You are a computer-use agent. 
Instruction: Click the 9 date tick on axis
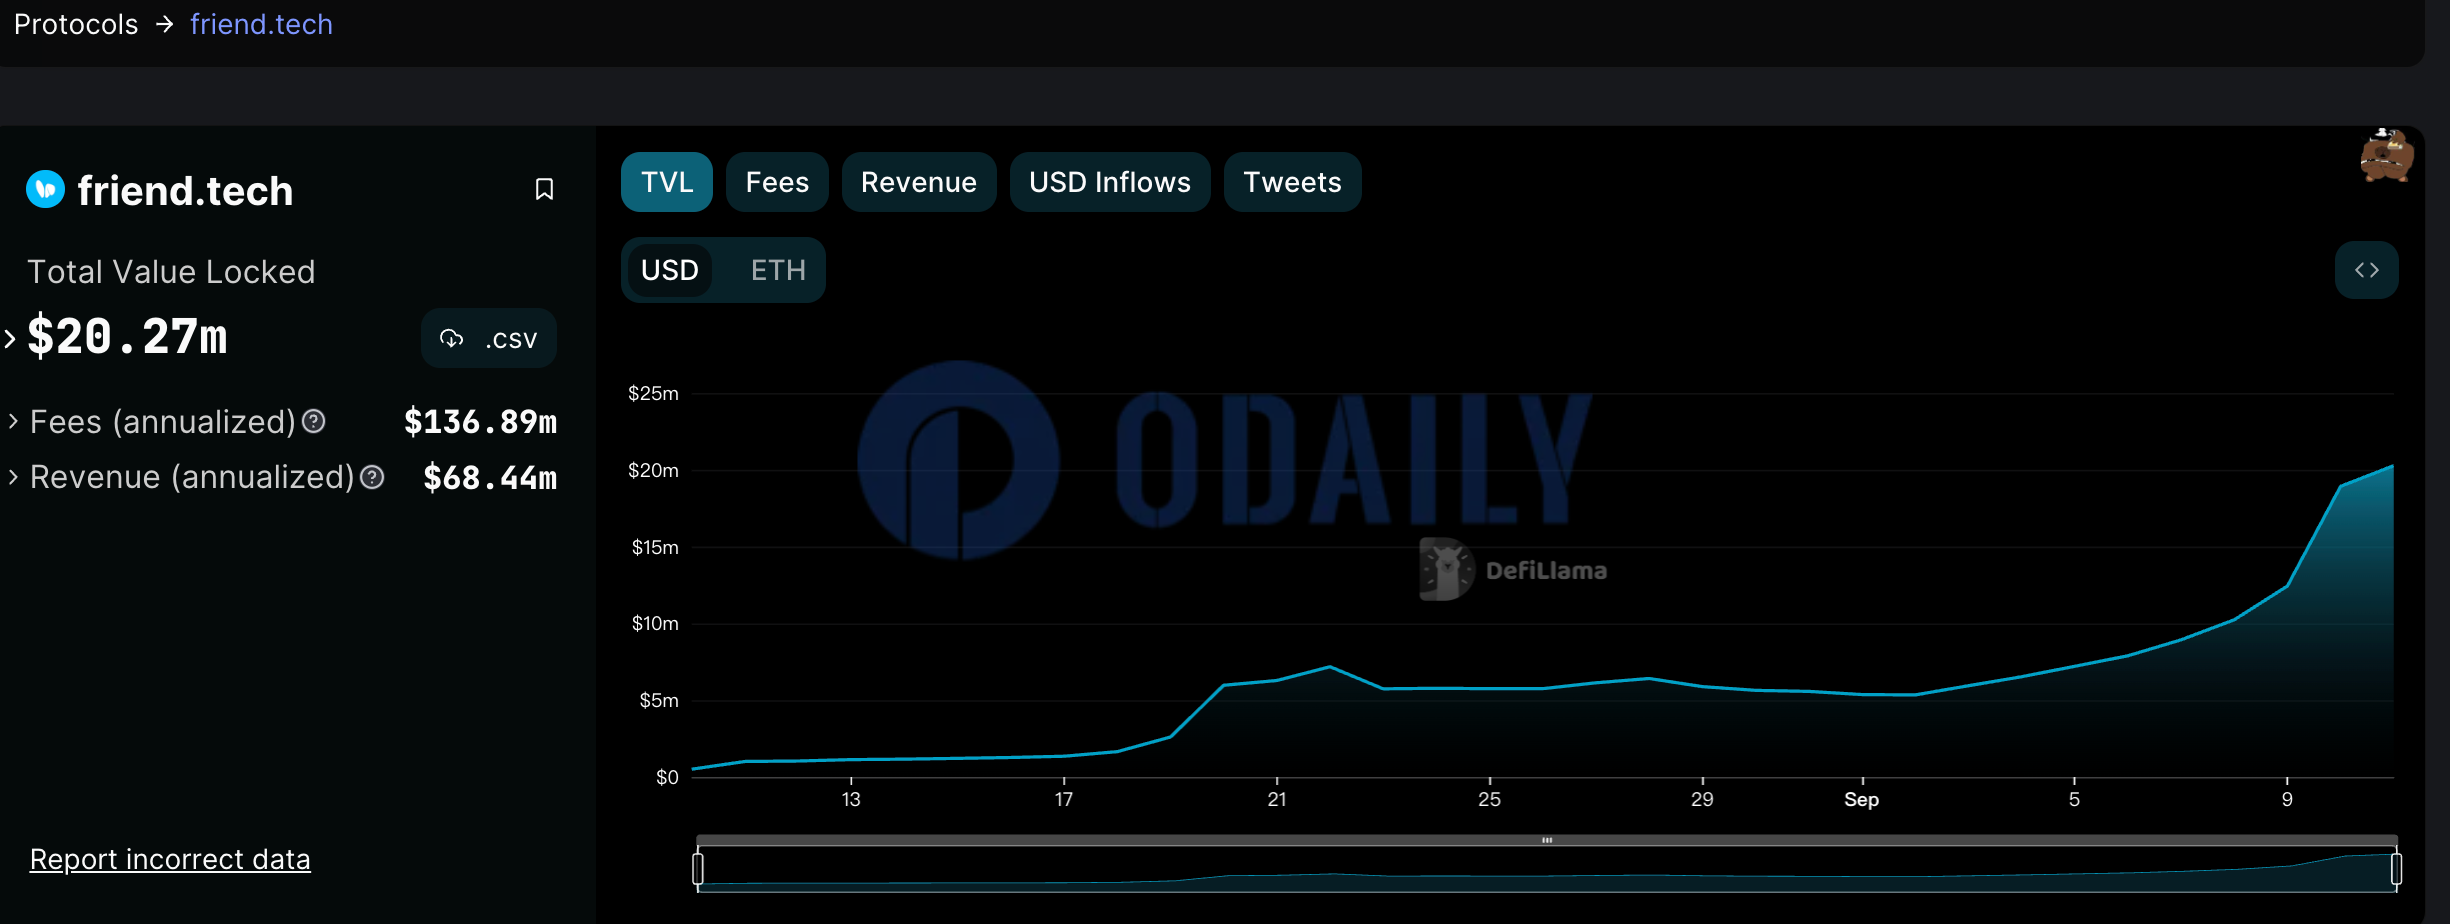tap(2286, 799)
